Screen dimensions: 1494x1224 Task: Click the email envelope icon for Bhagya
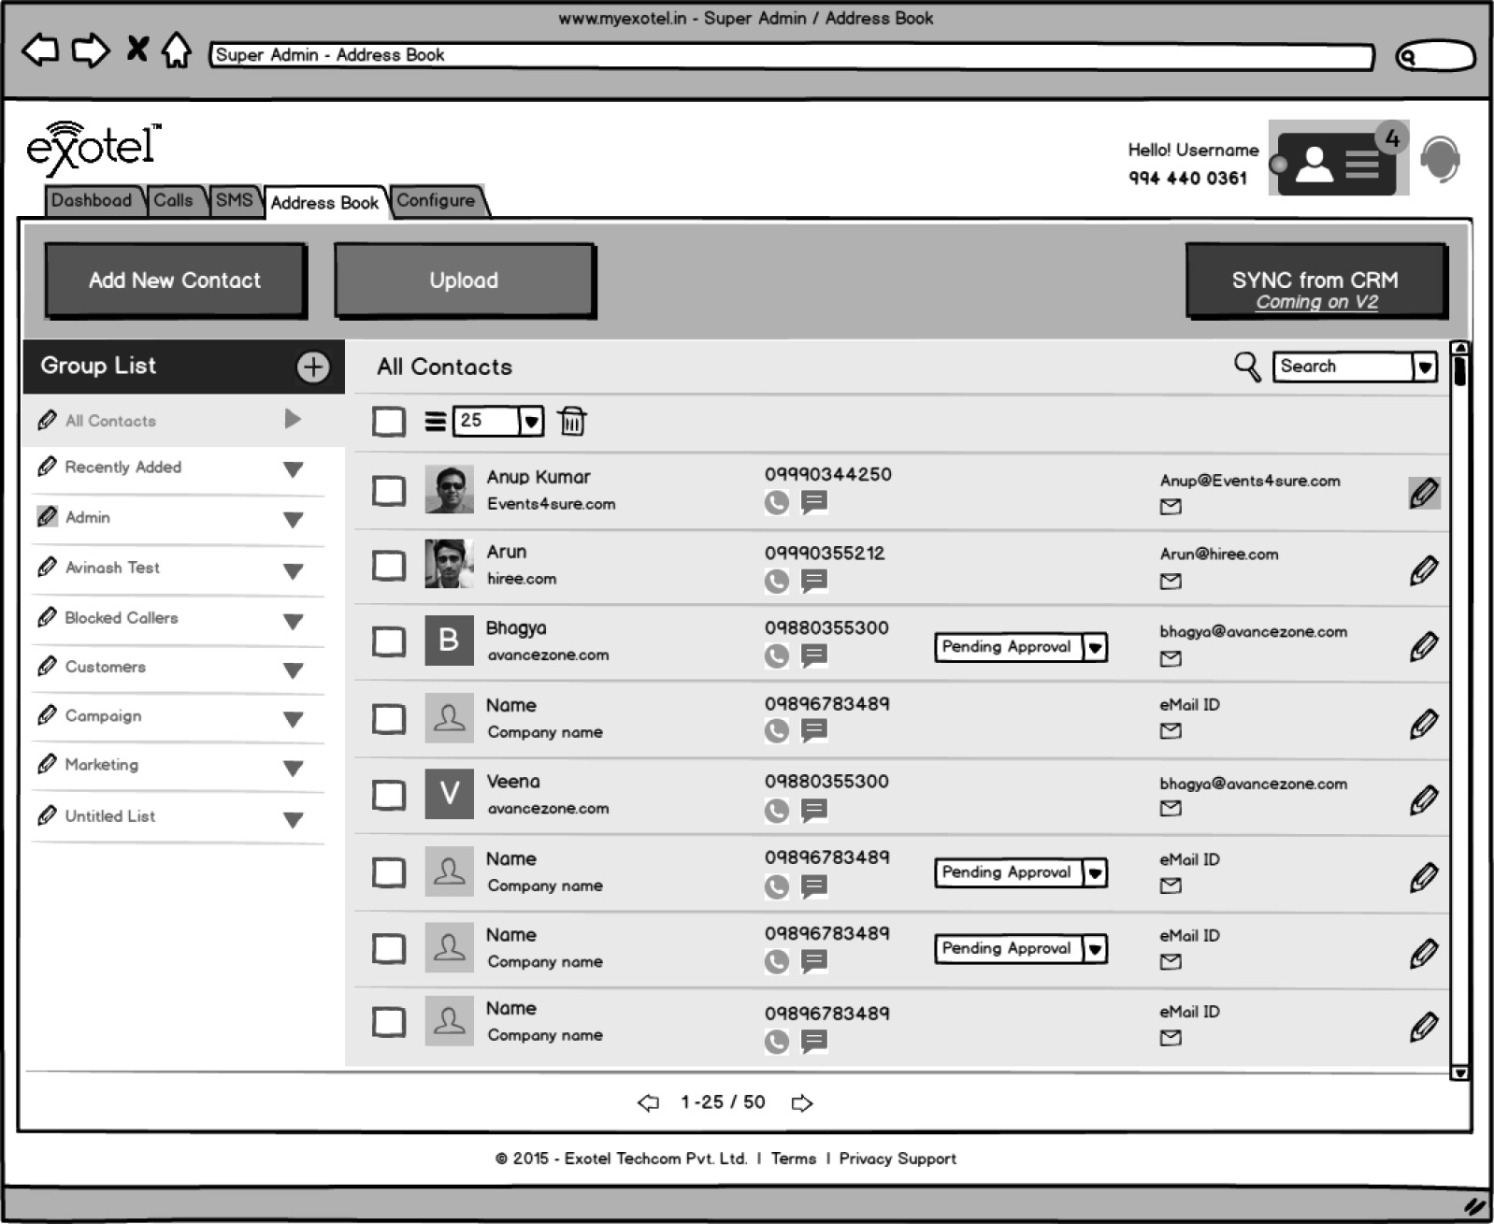[x=1169, y=658]
